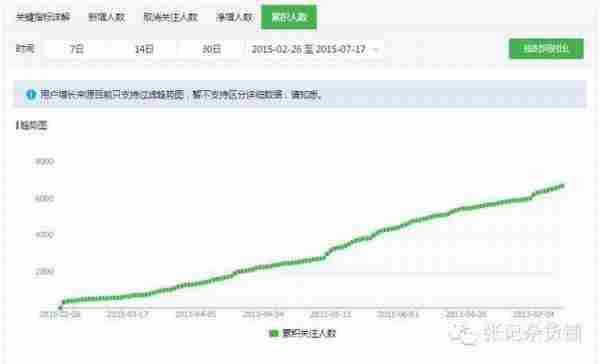The image size is (600, 364).
Task: Click the green button beside the date range
Action: coord(546,49)
